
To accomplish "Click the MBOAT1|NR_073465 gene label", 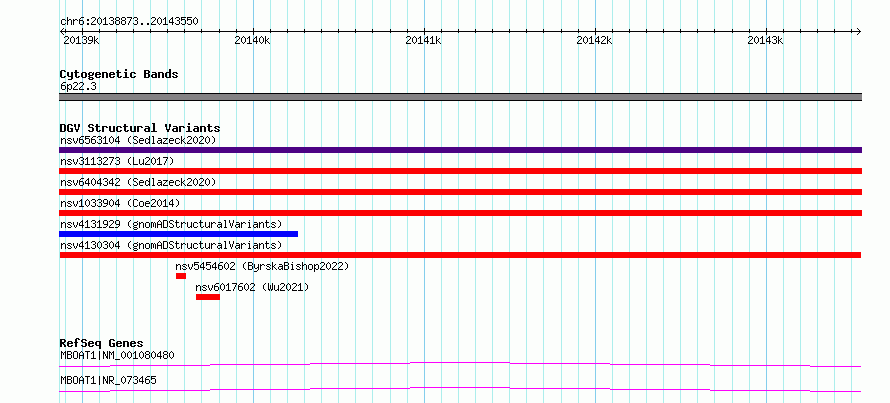I will coord(108,380).
